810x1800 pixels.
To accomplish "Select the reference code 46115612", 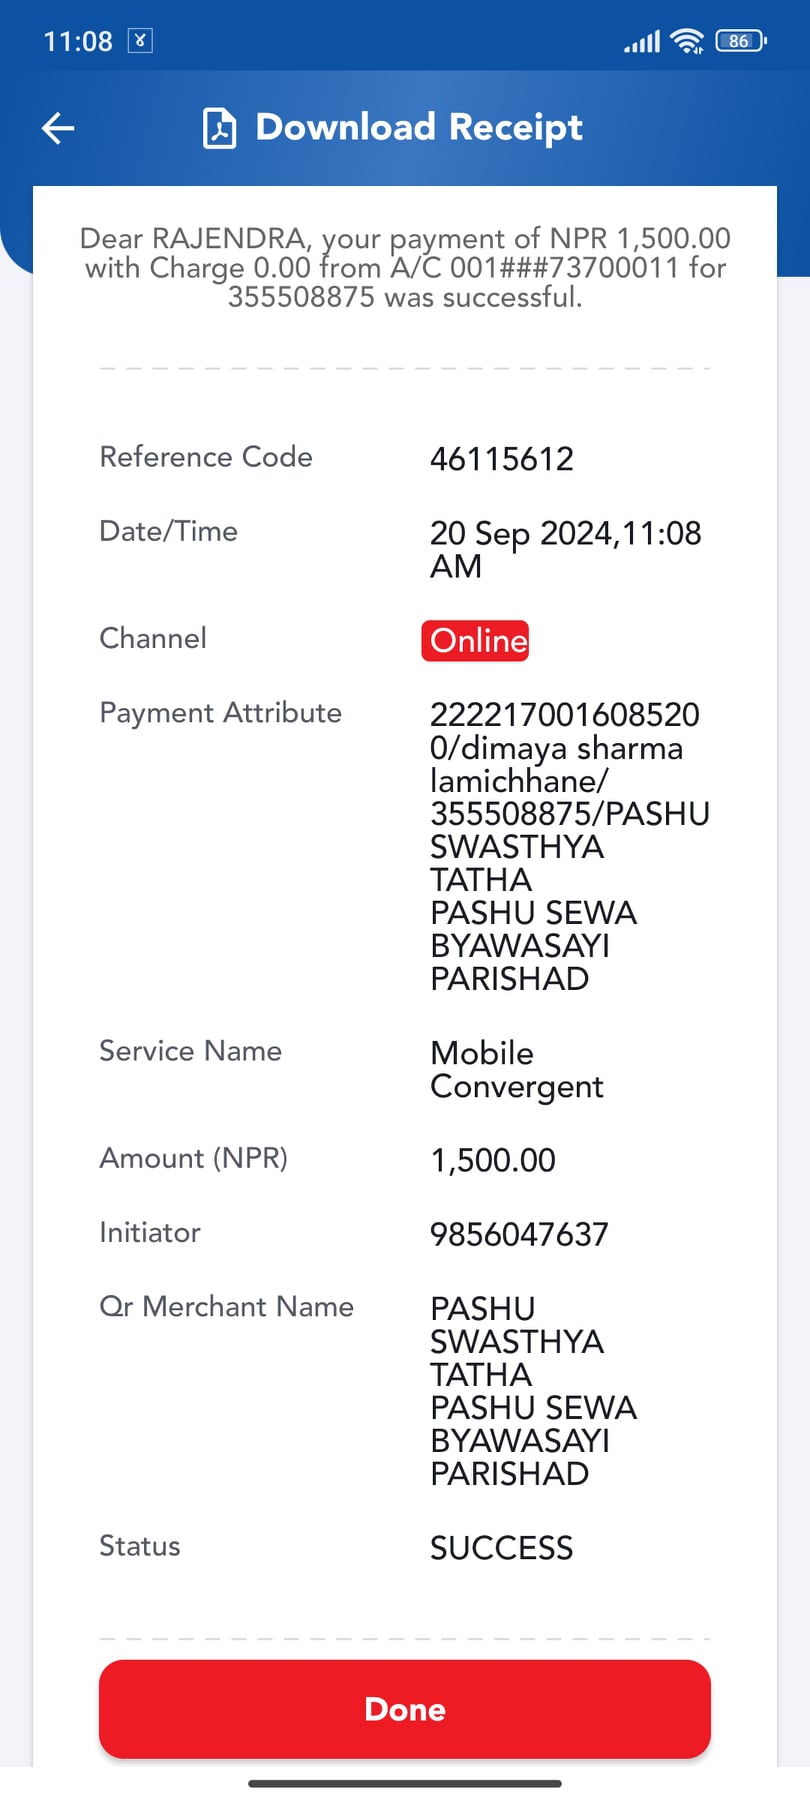I will [x=502, y=459].
